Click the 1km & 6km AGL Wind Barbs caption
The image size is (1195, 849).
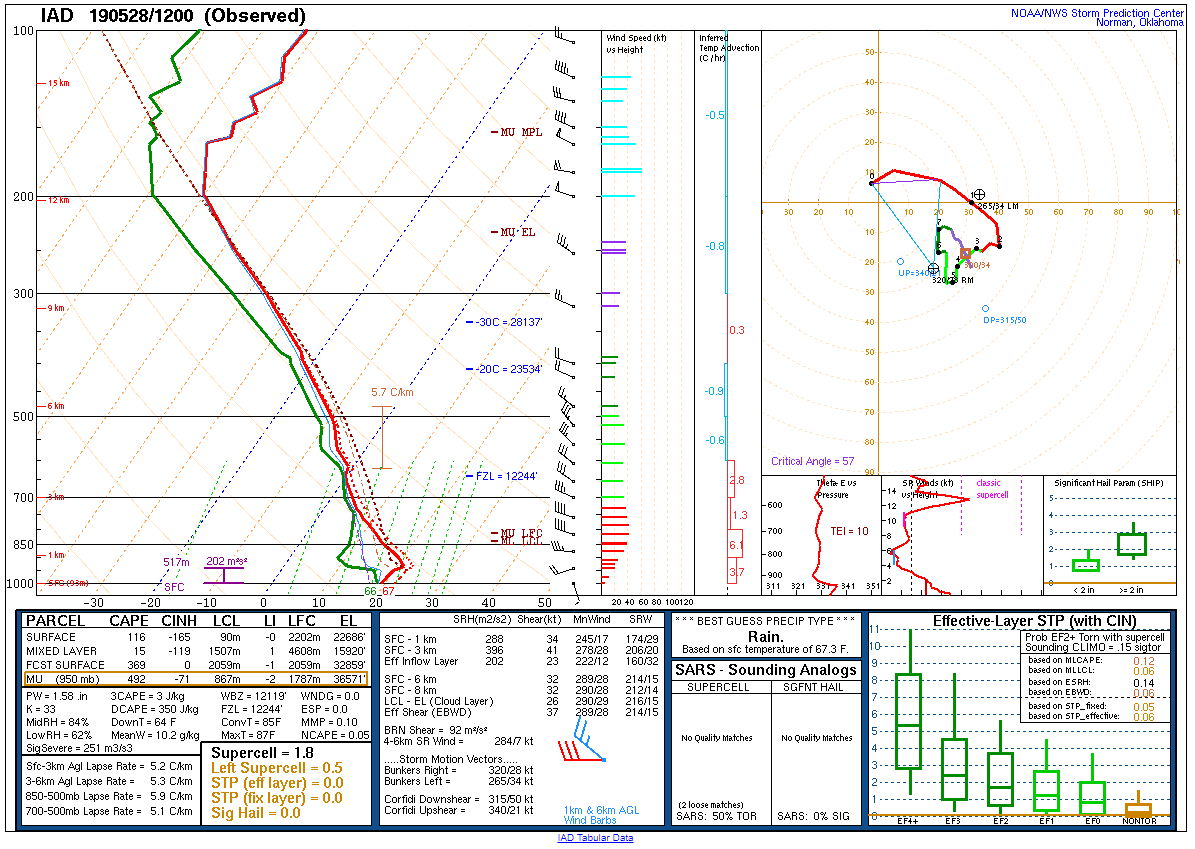point(601,815)
